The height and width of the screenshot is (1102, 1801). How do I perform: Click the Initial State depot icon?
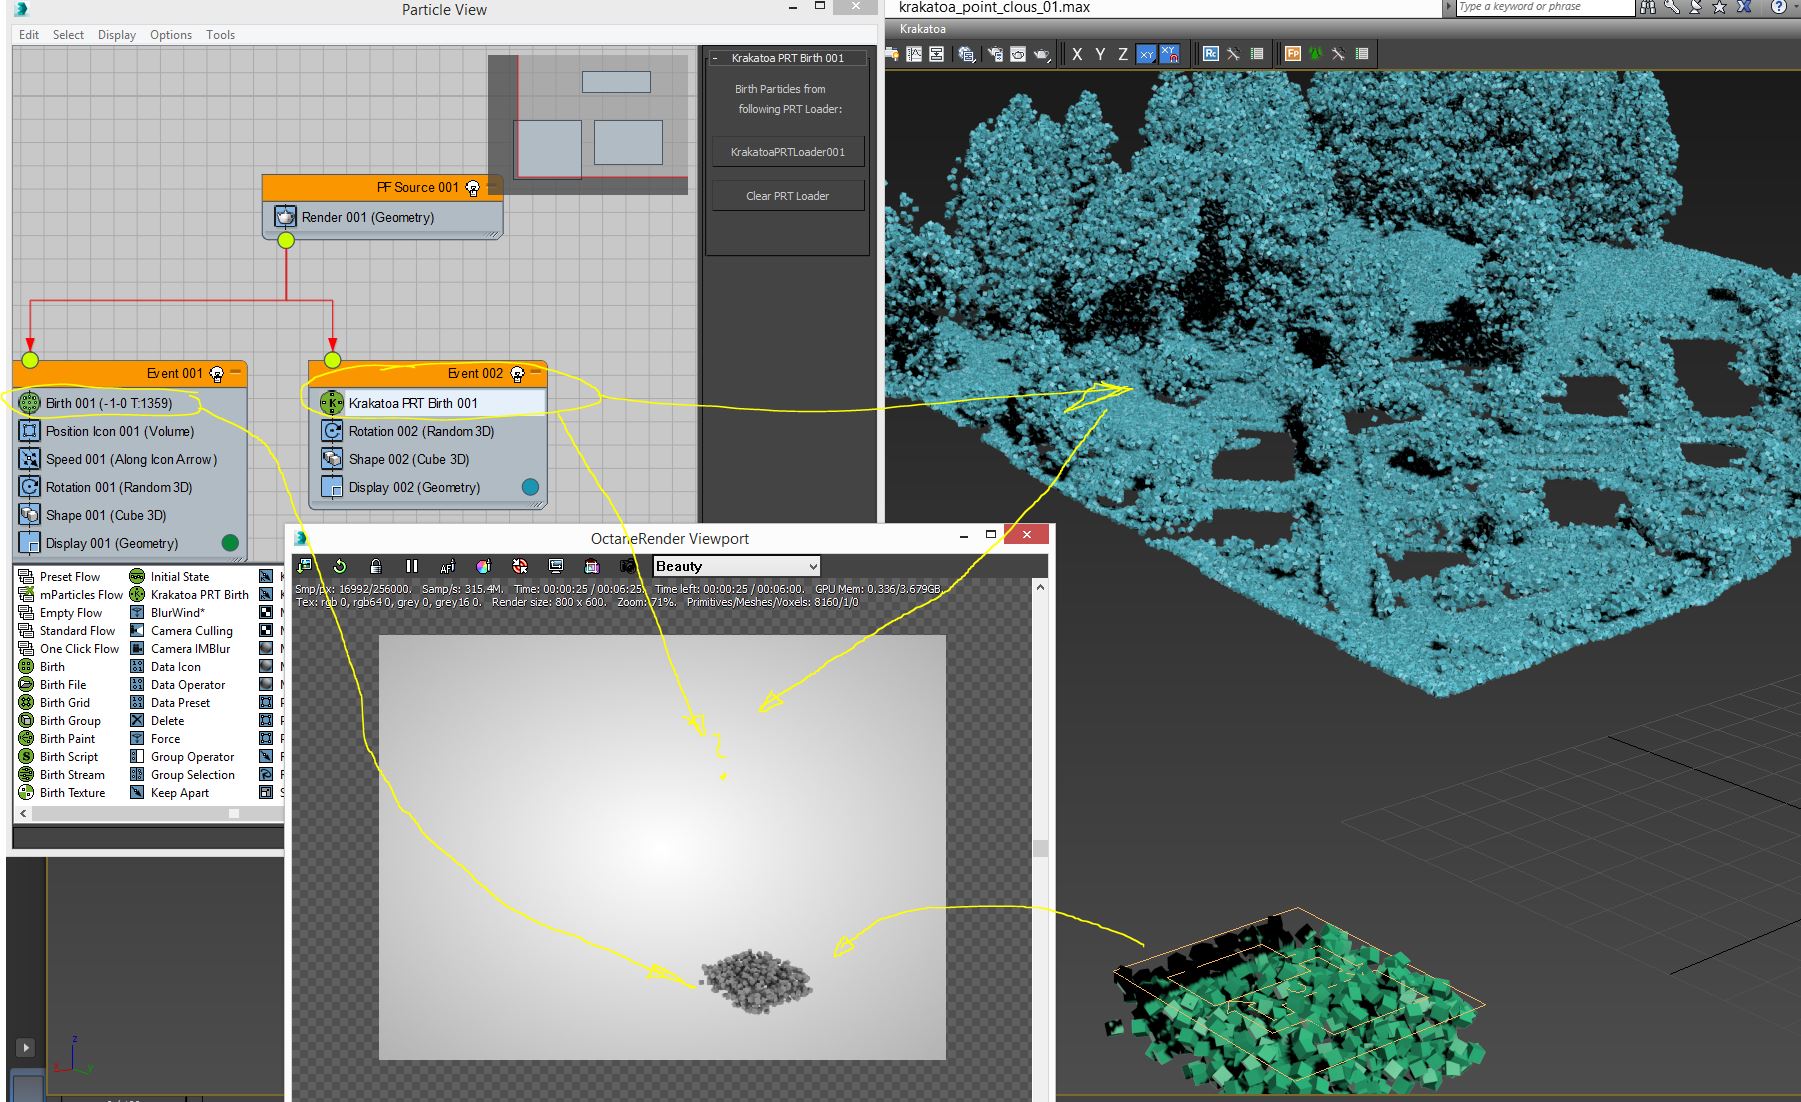pos(137,577)
